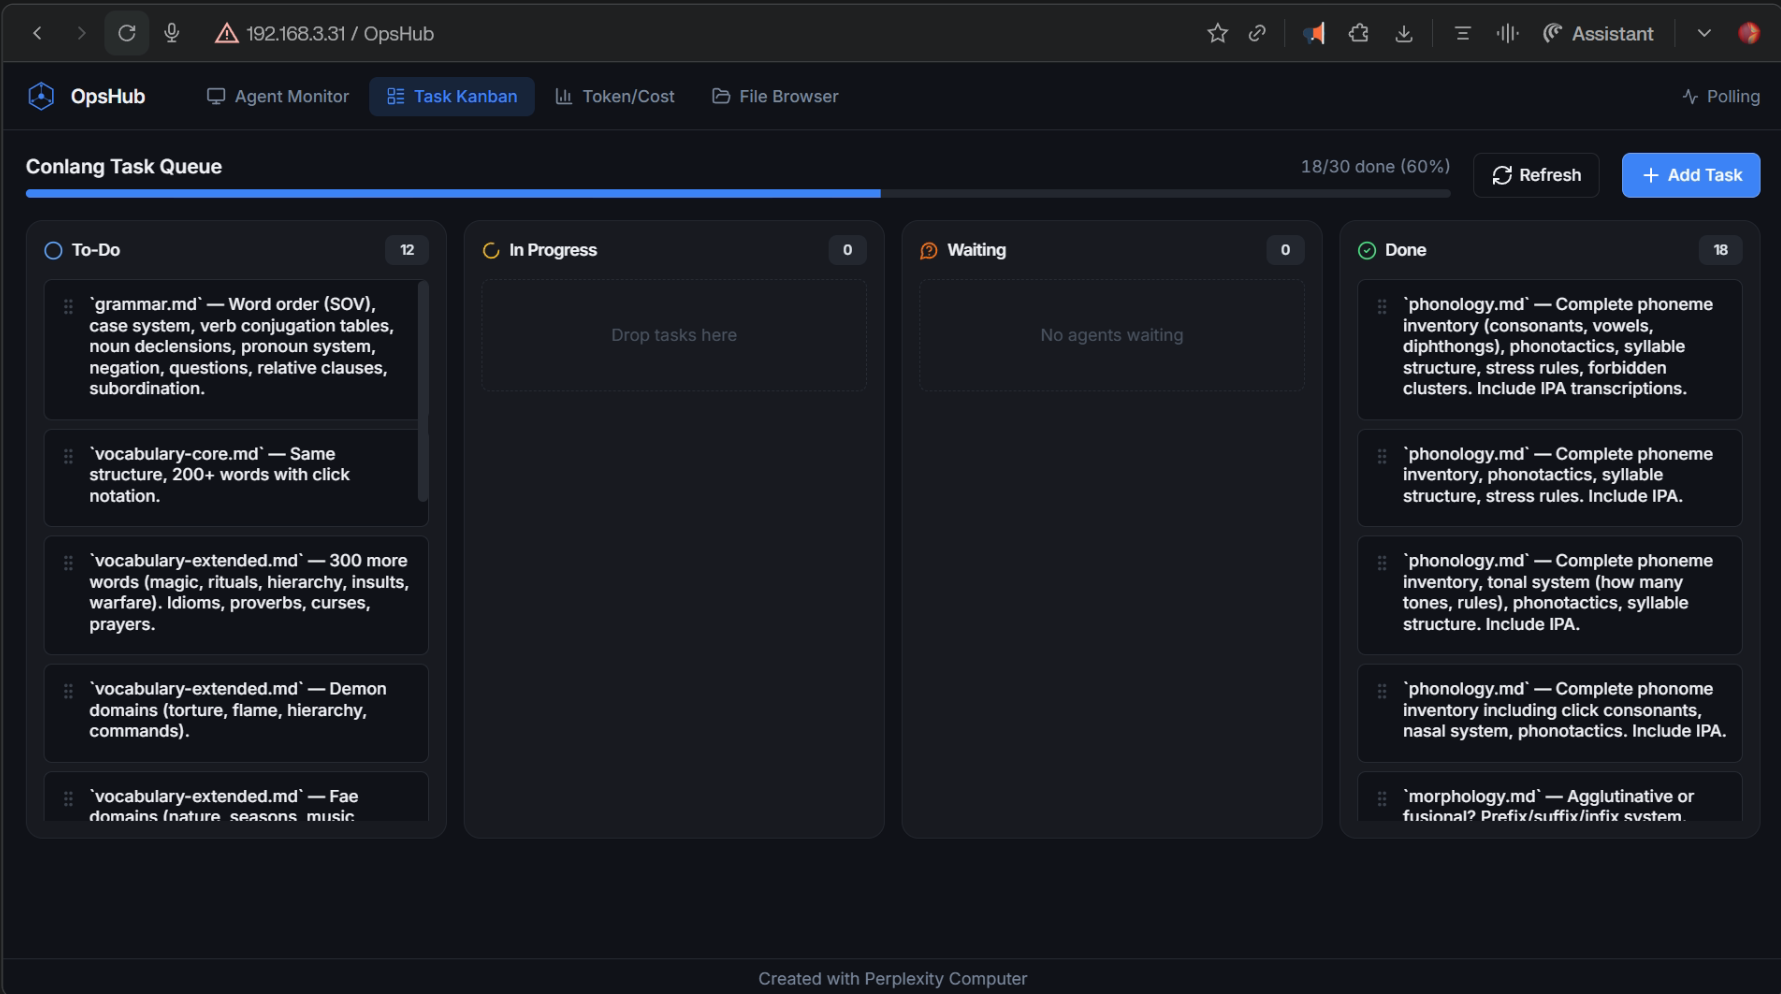Click the microphone icon in address bar
The width and height of the screenshot is (1781, 994).
(x=172, y=33)
